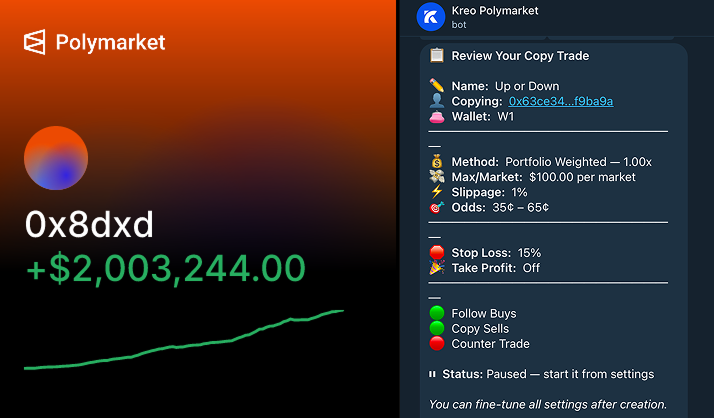714x418 pixels.
Task: Click the money bag icon beside Method
Action: (437, 161)
